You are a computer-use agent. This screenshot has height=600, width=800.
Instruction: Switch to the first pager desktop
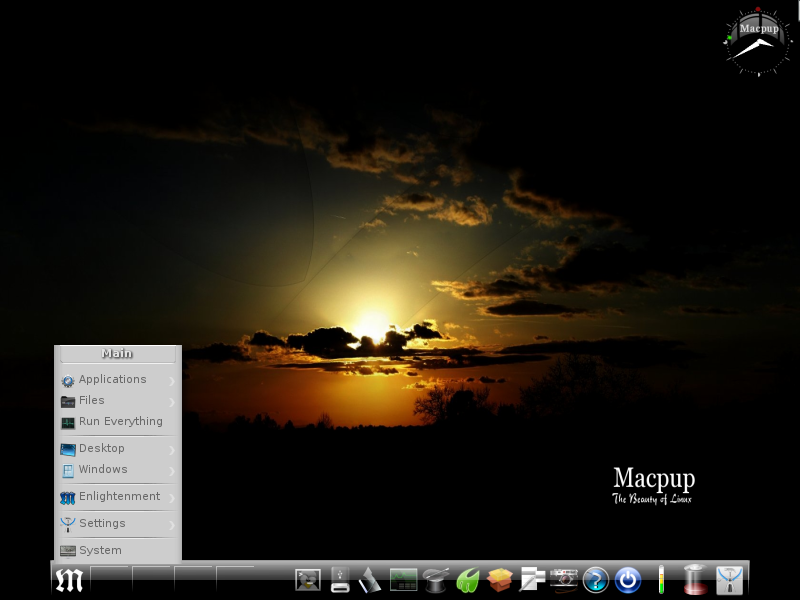point(110,580)
